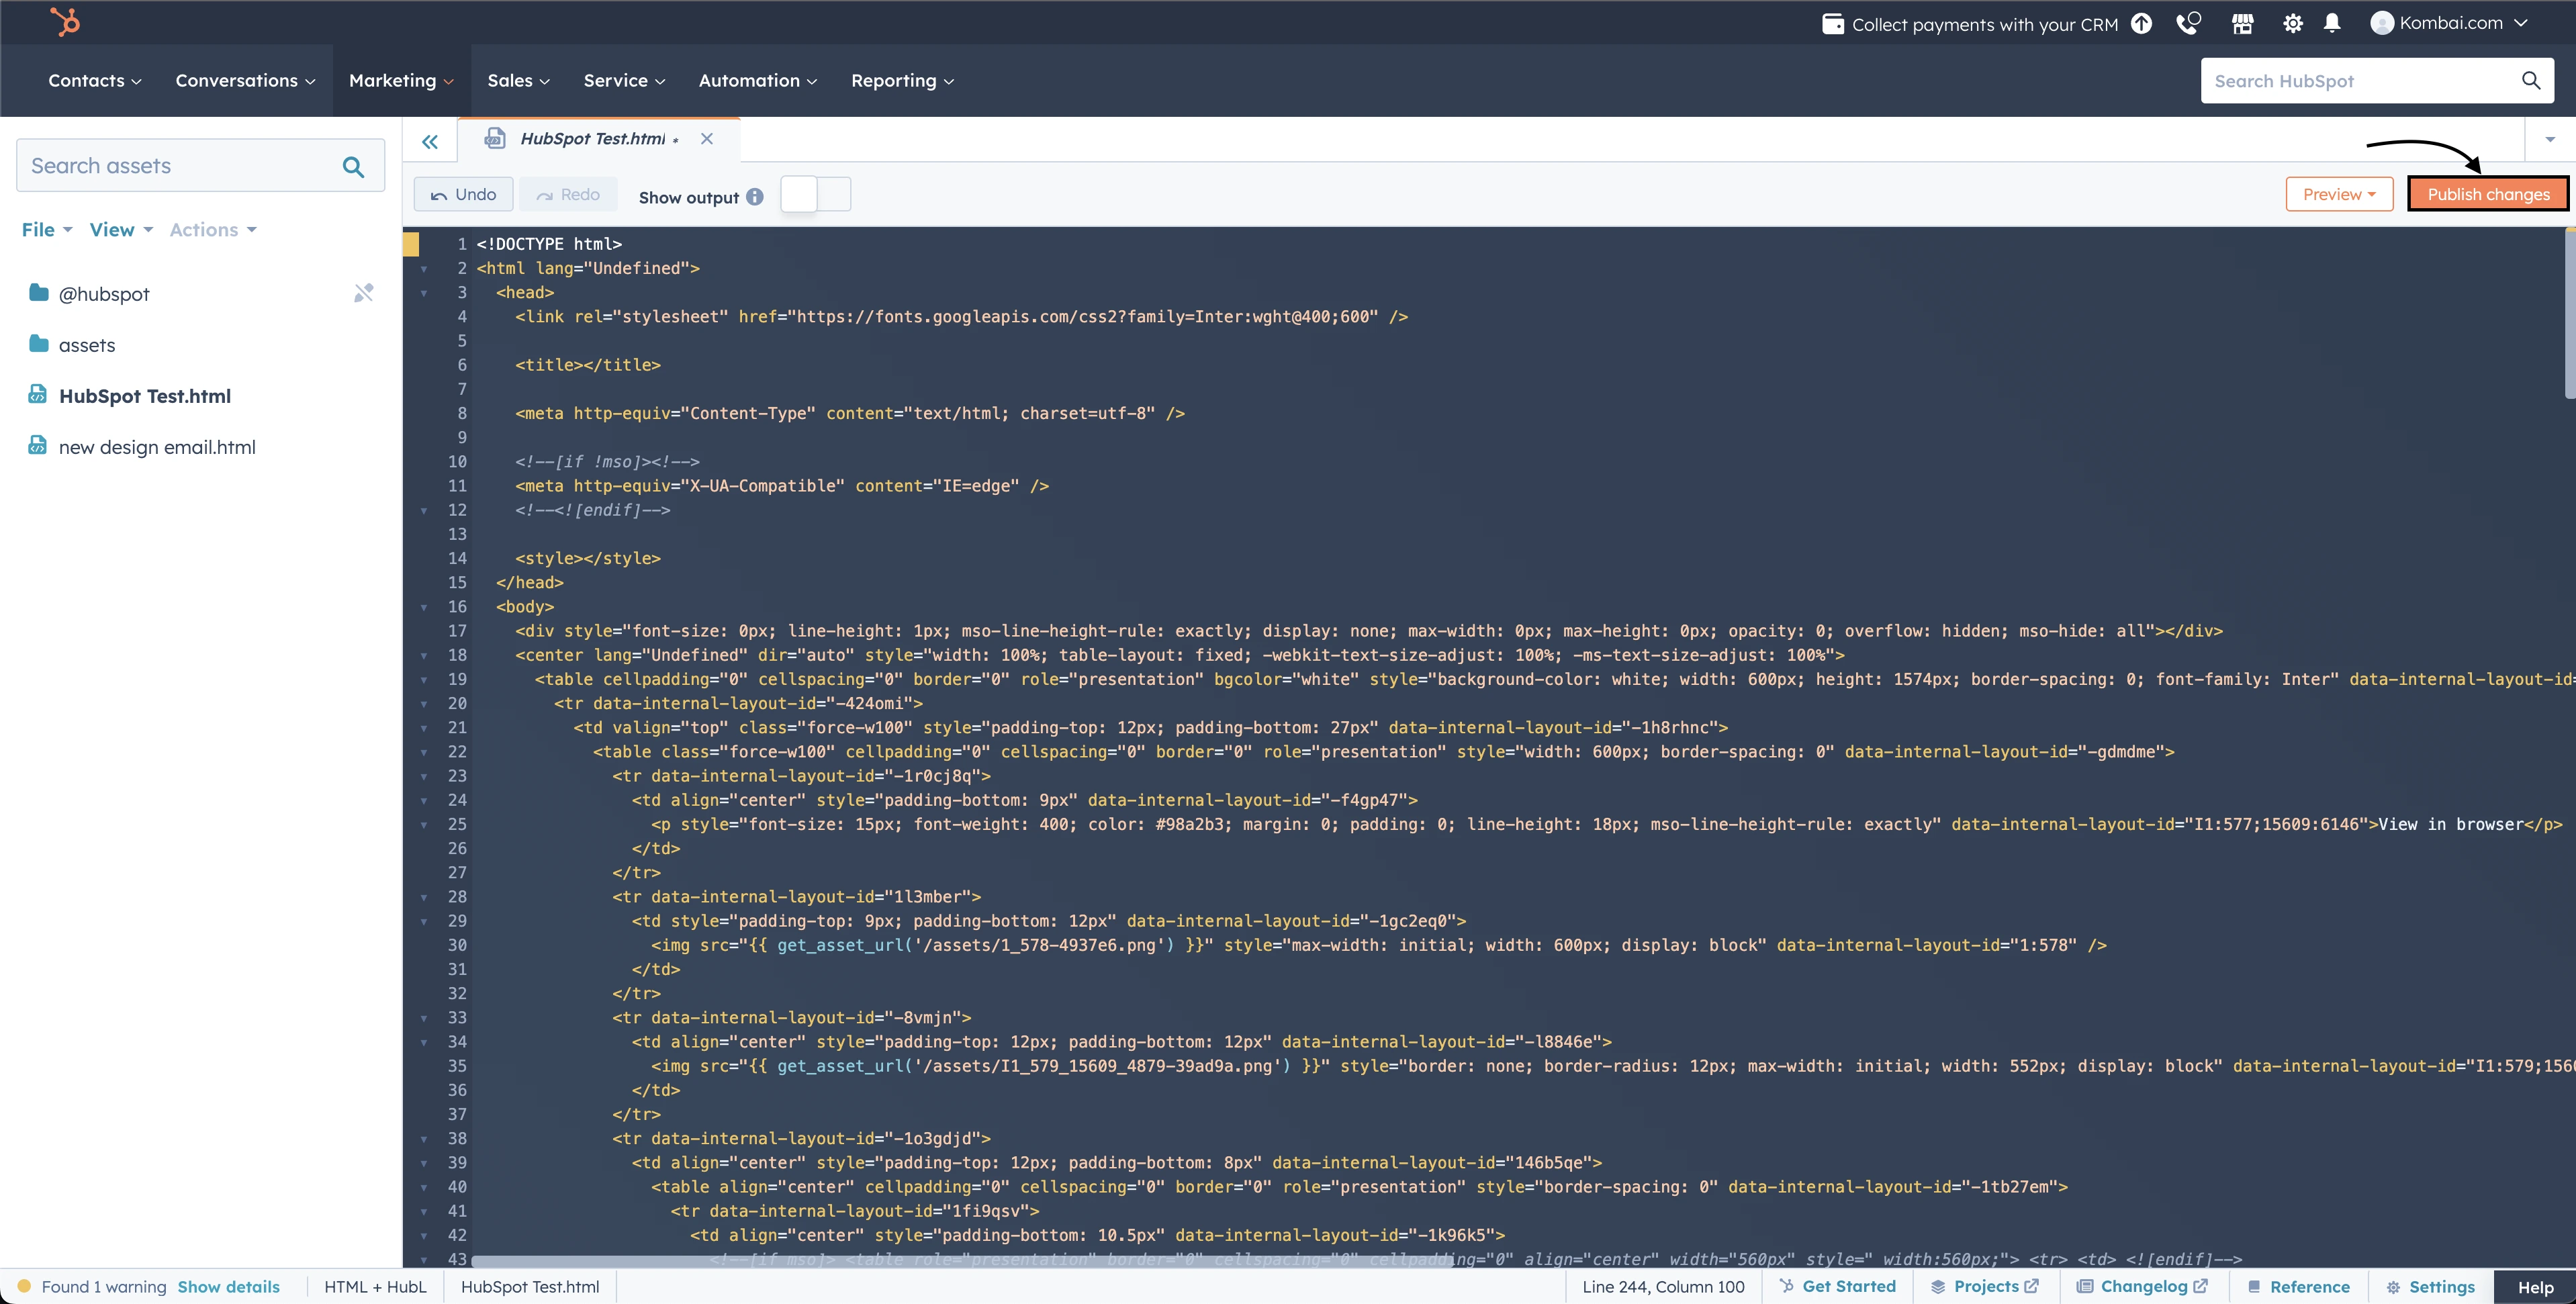Collapse code fold arrow at line 16 body

coord(424,607)
